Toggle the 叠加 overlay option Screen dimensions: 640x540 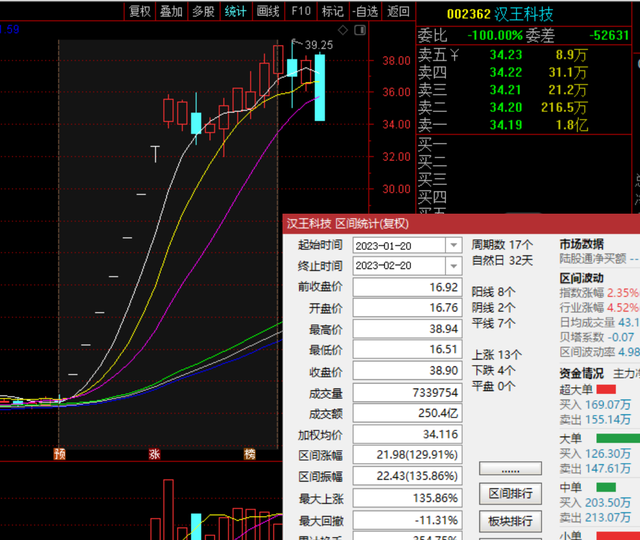click(x=171, y=11)
